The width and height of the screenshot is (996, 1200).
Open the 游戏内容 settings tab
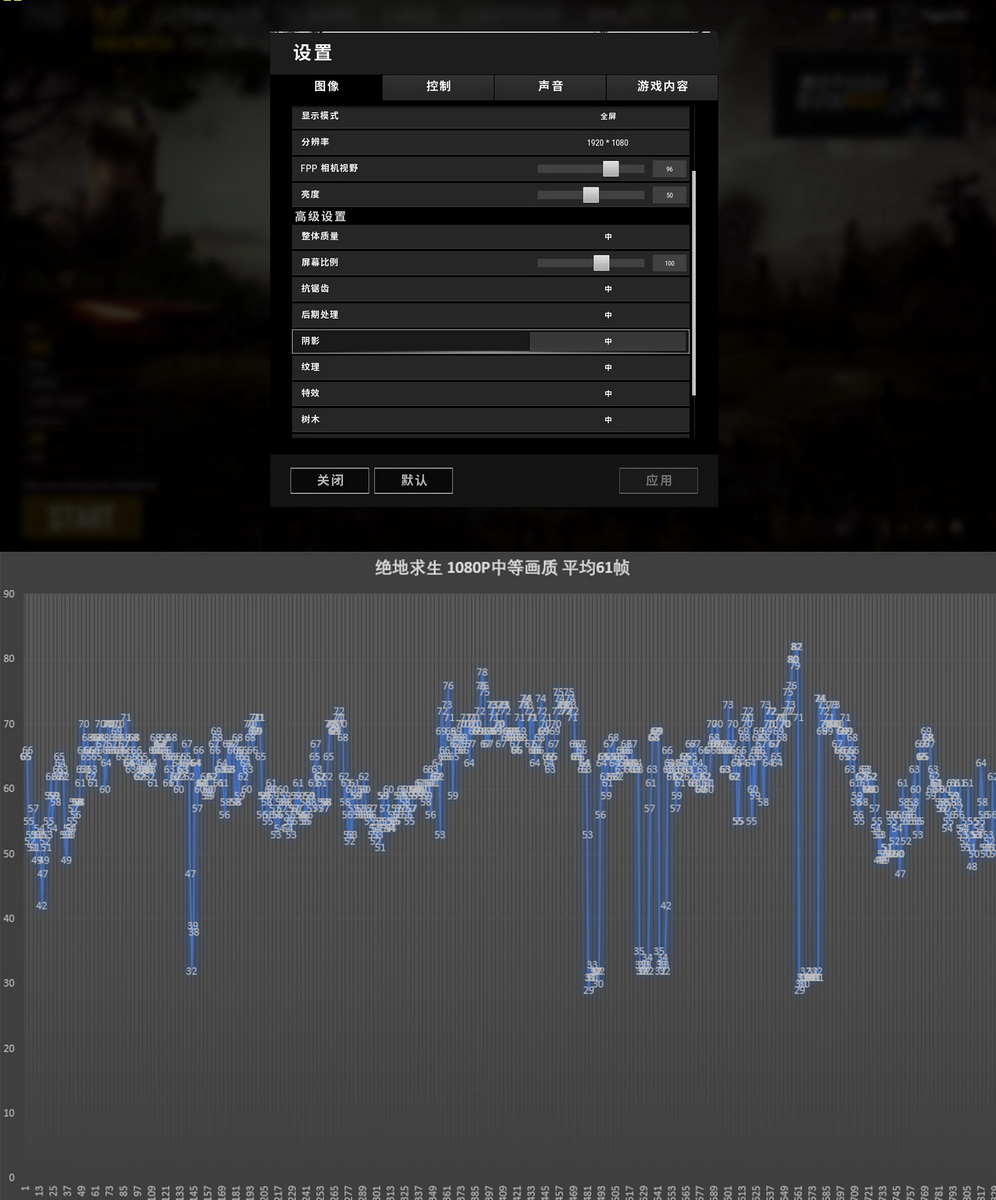pos(662,87)
